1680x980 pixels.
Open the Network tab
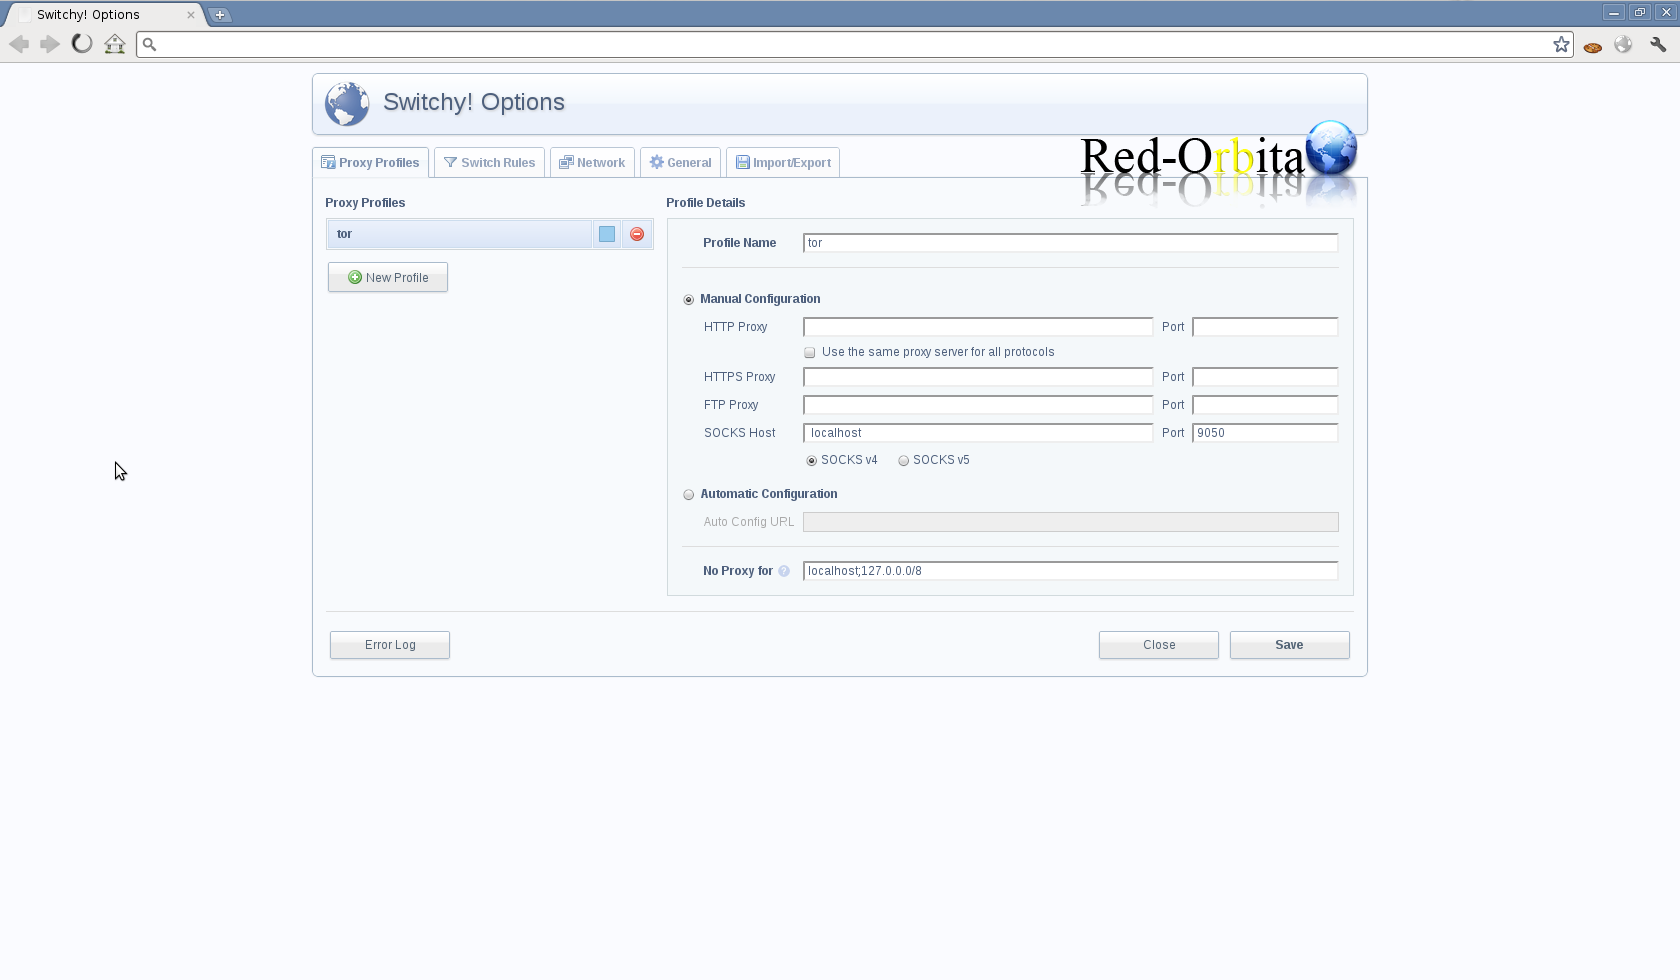[x=593, y=163]
